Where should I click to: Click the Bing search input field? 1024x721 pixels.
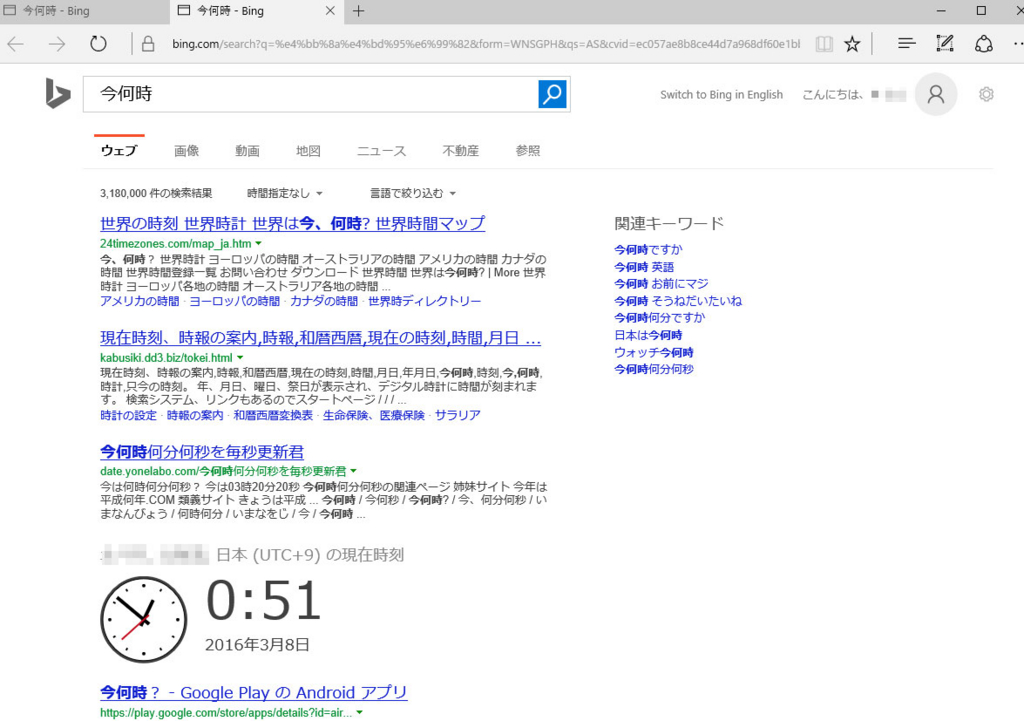310,94
